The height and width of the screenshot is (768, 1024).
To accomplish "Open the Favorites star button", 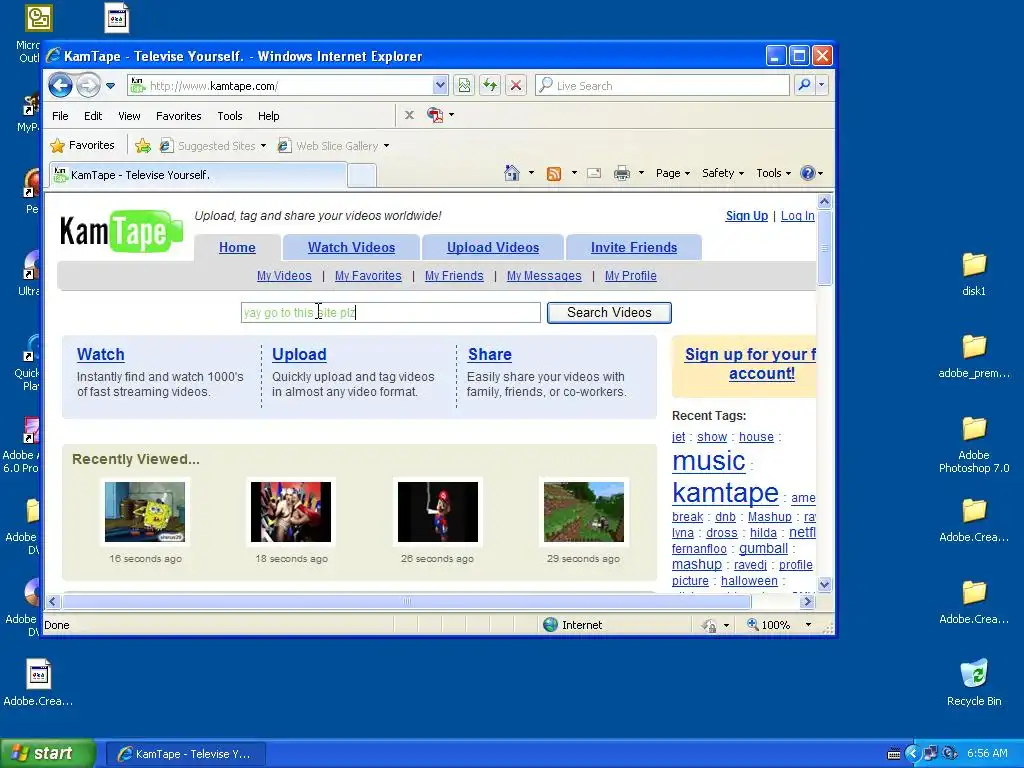I will coord(83,145).
